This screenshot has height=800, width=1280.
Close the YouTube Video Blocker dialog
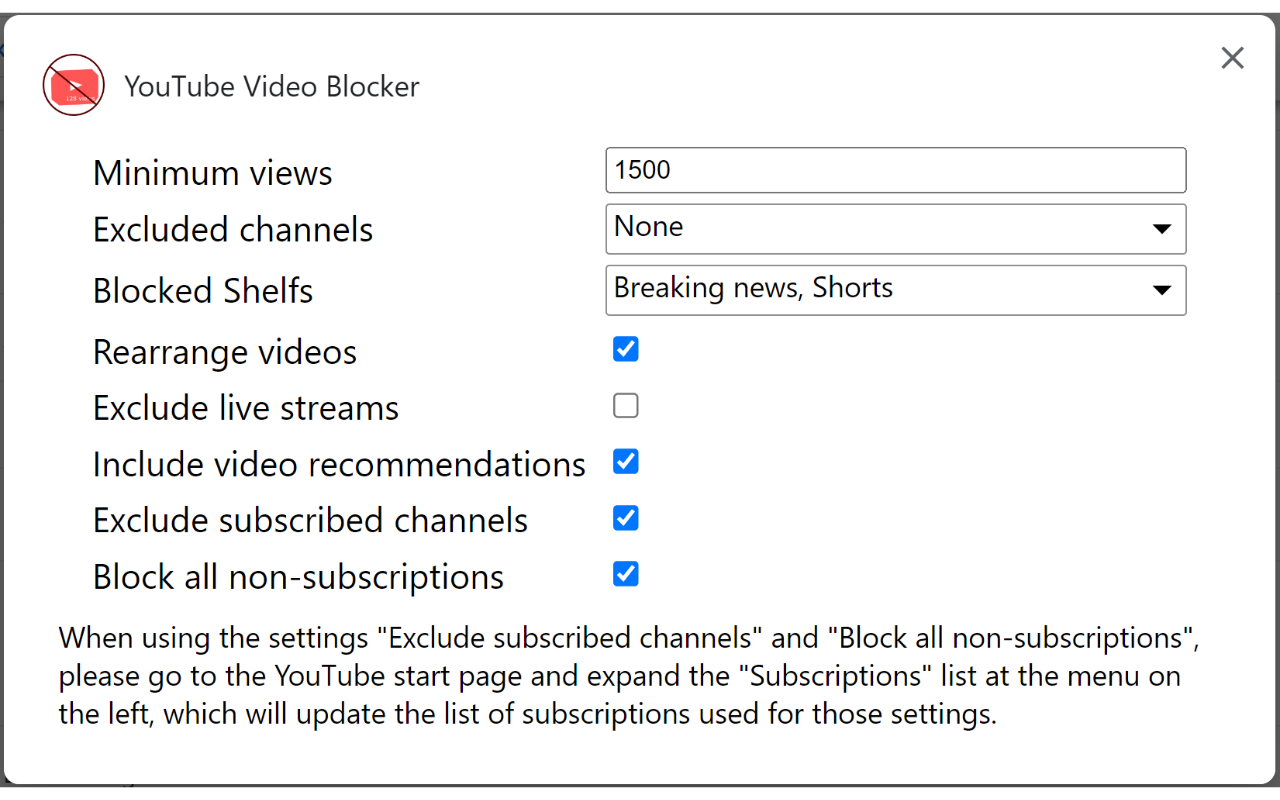point(1232,58)
